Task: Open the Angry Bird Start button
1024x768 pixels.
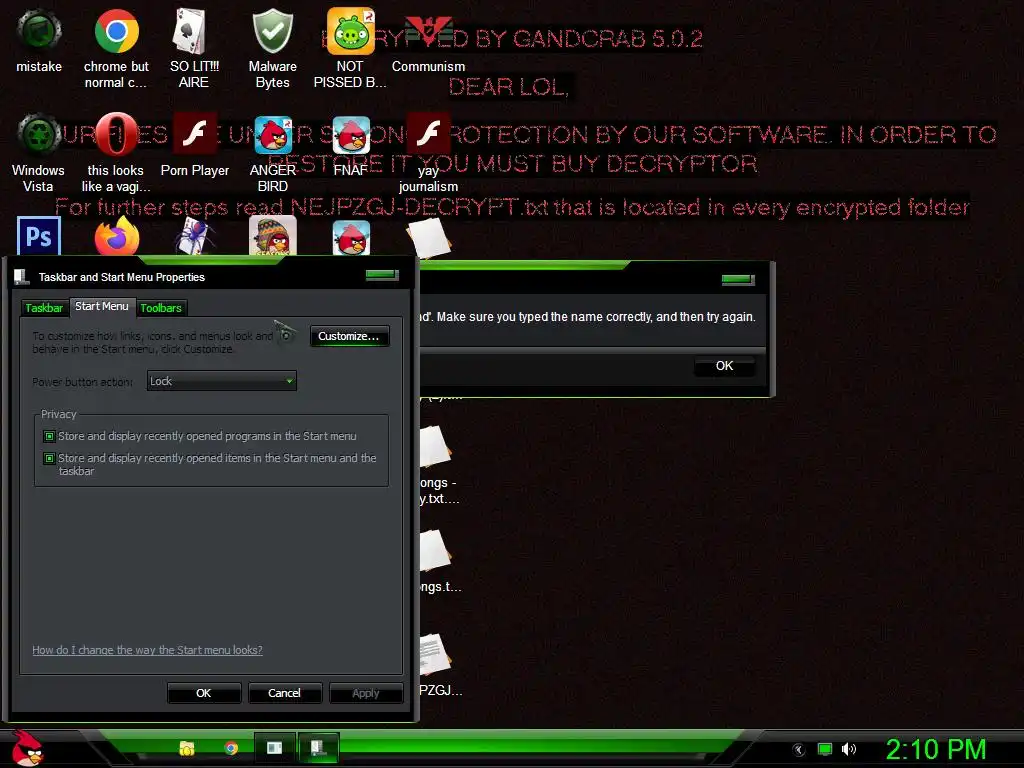Action: pyautogui.click(x=28, y=748)
